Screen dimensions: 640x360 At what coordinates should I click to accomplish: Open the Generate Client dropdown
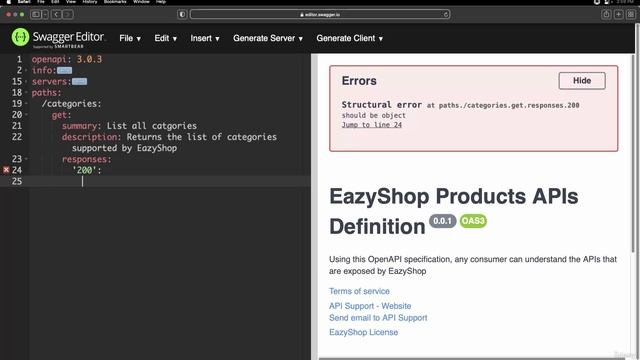[x=349, y=38]
